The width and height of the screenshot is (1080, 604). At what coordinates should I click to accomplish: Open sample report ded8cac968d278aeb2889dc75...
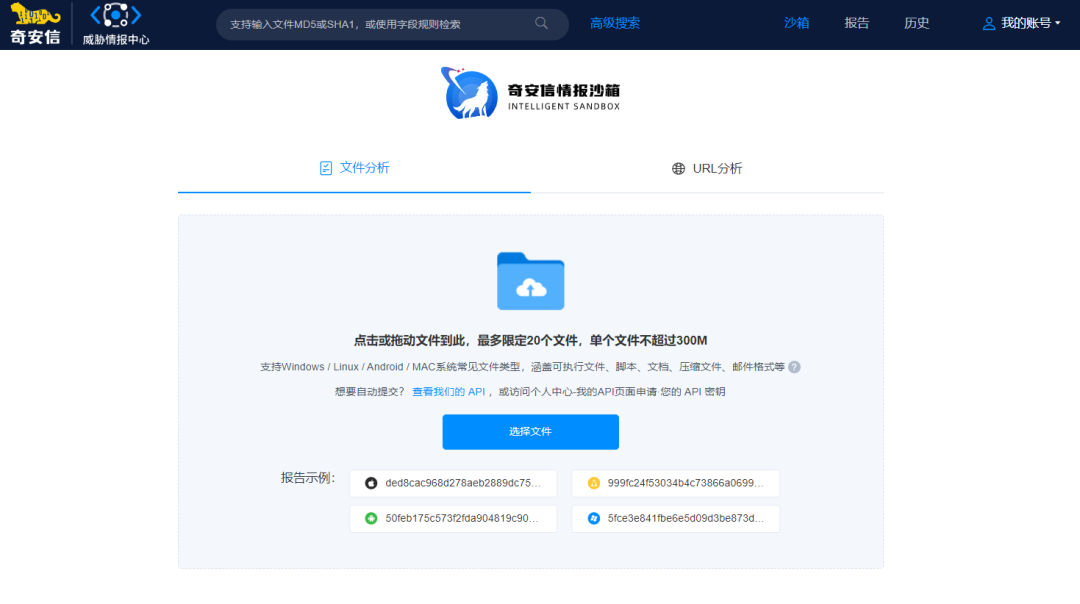pos(453,483)
